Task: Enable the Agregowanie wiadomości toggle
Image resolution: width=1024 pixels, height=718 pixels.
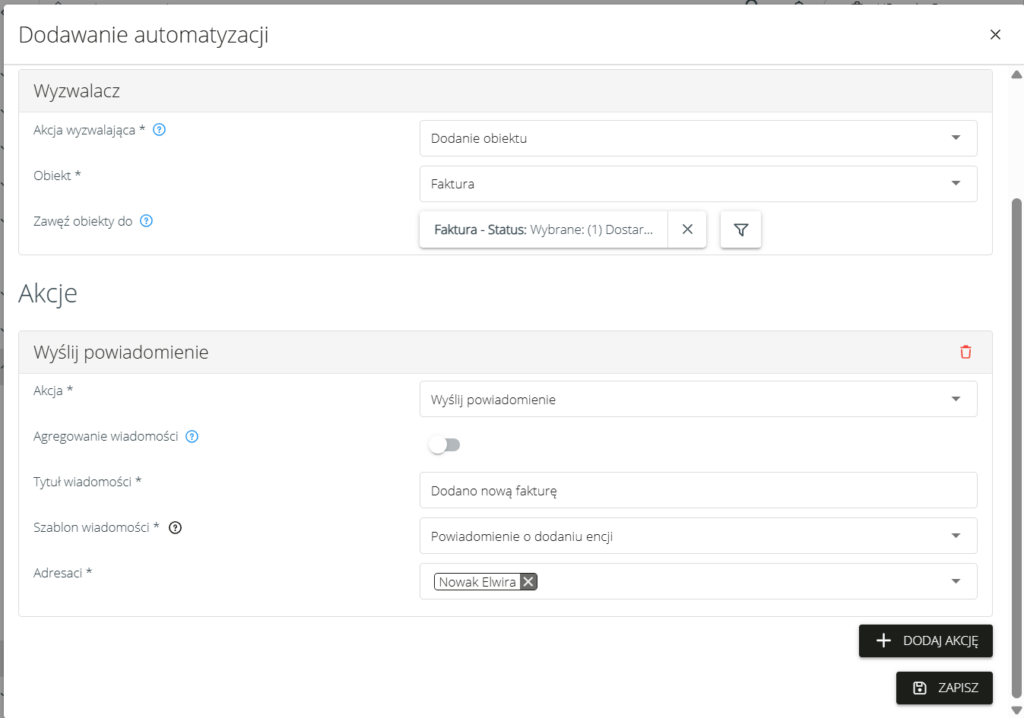Action: click(x=444, y=445)
